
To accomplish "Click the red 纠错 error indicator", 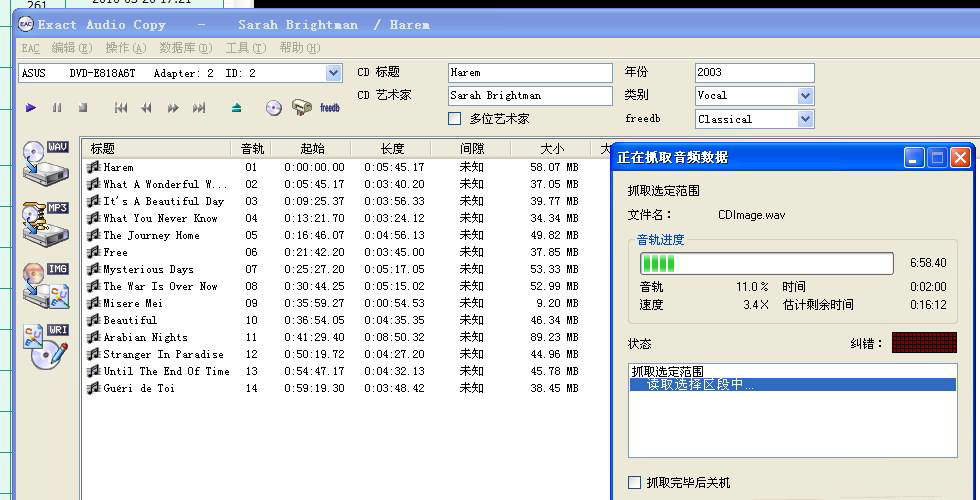I will 924,342.
